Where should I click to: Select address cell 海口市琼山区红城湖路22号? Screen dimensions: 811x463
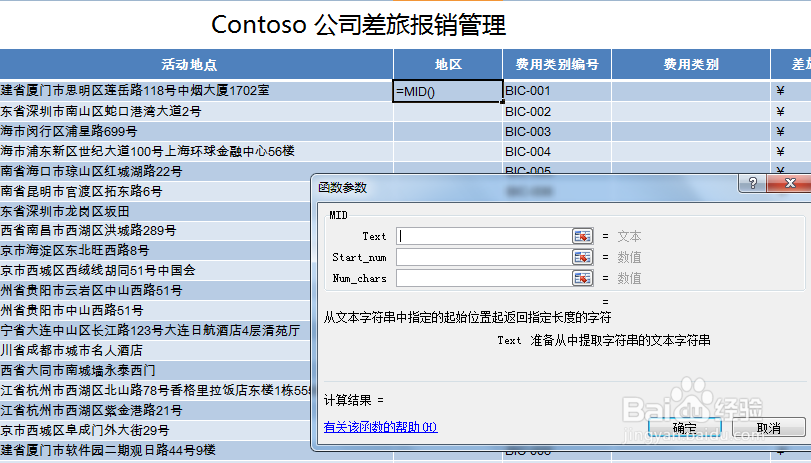155,171
